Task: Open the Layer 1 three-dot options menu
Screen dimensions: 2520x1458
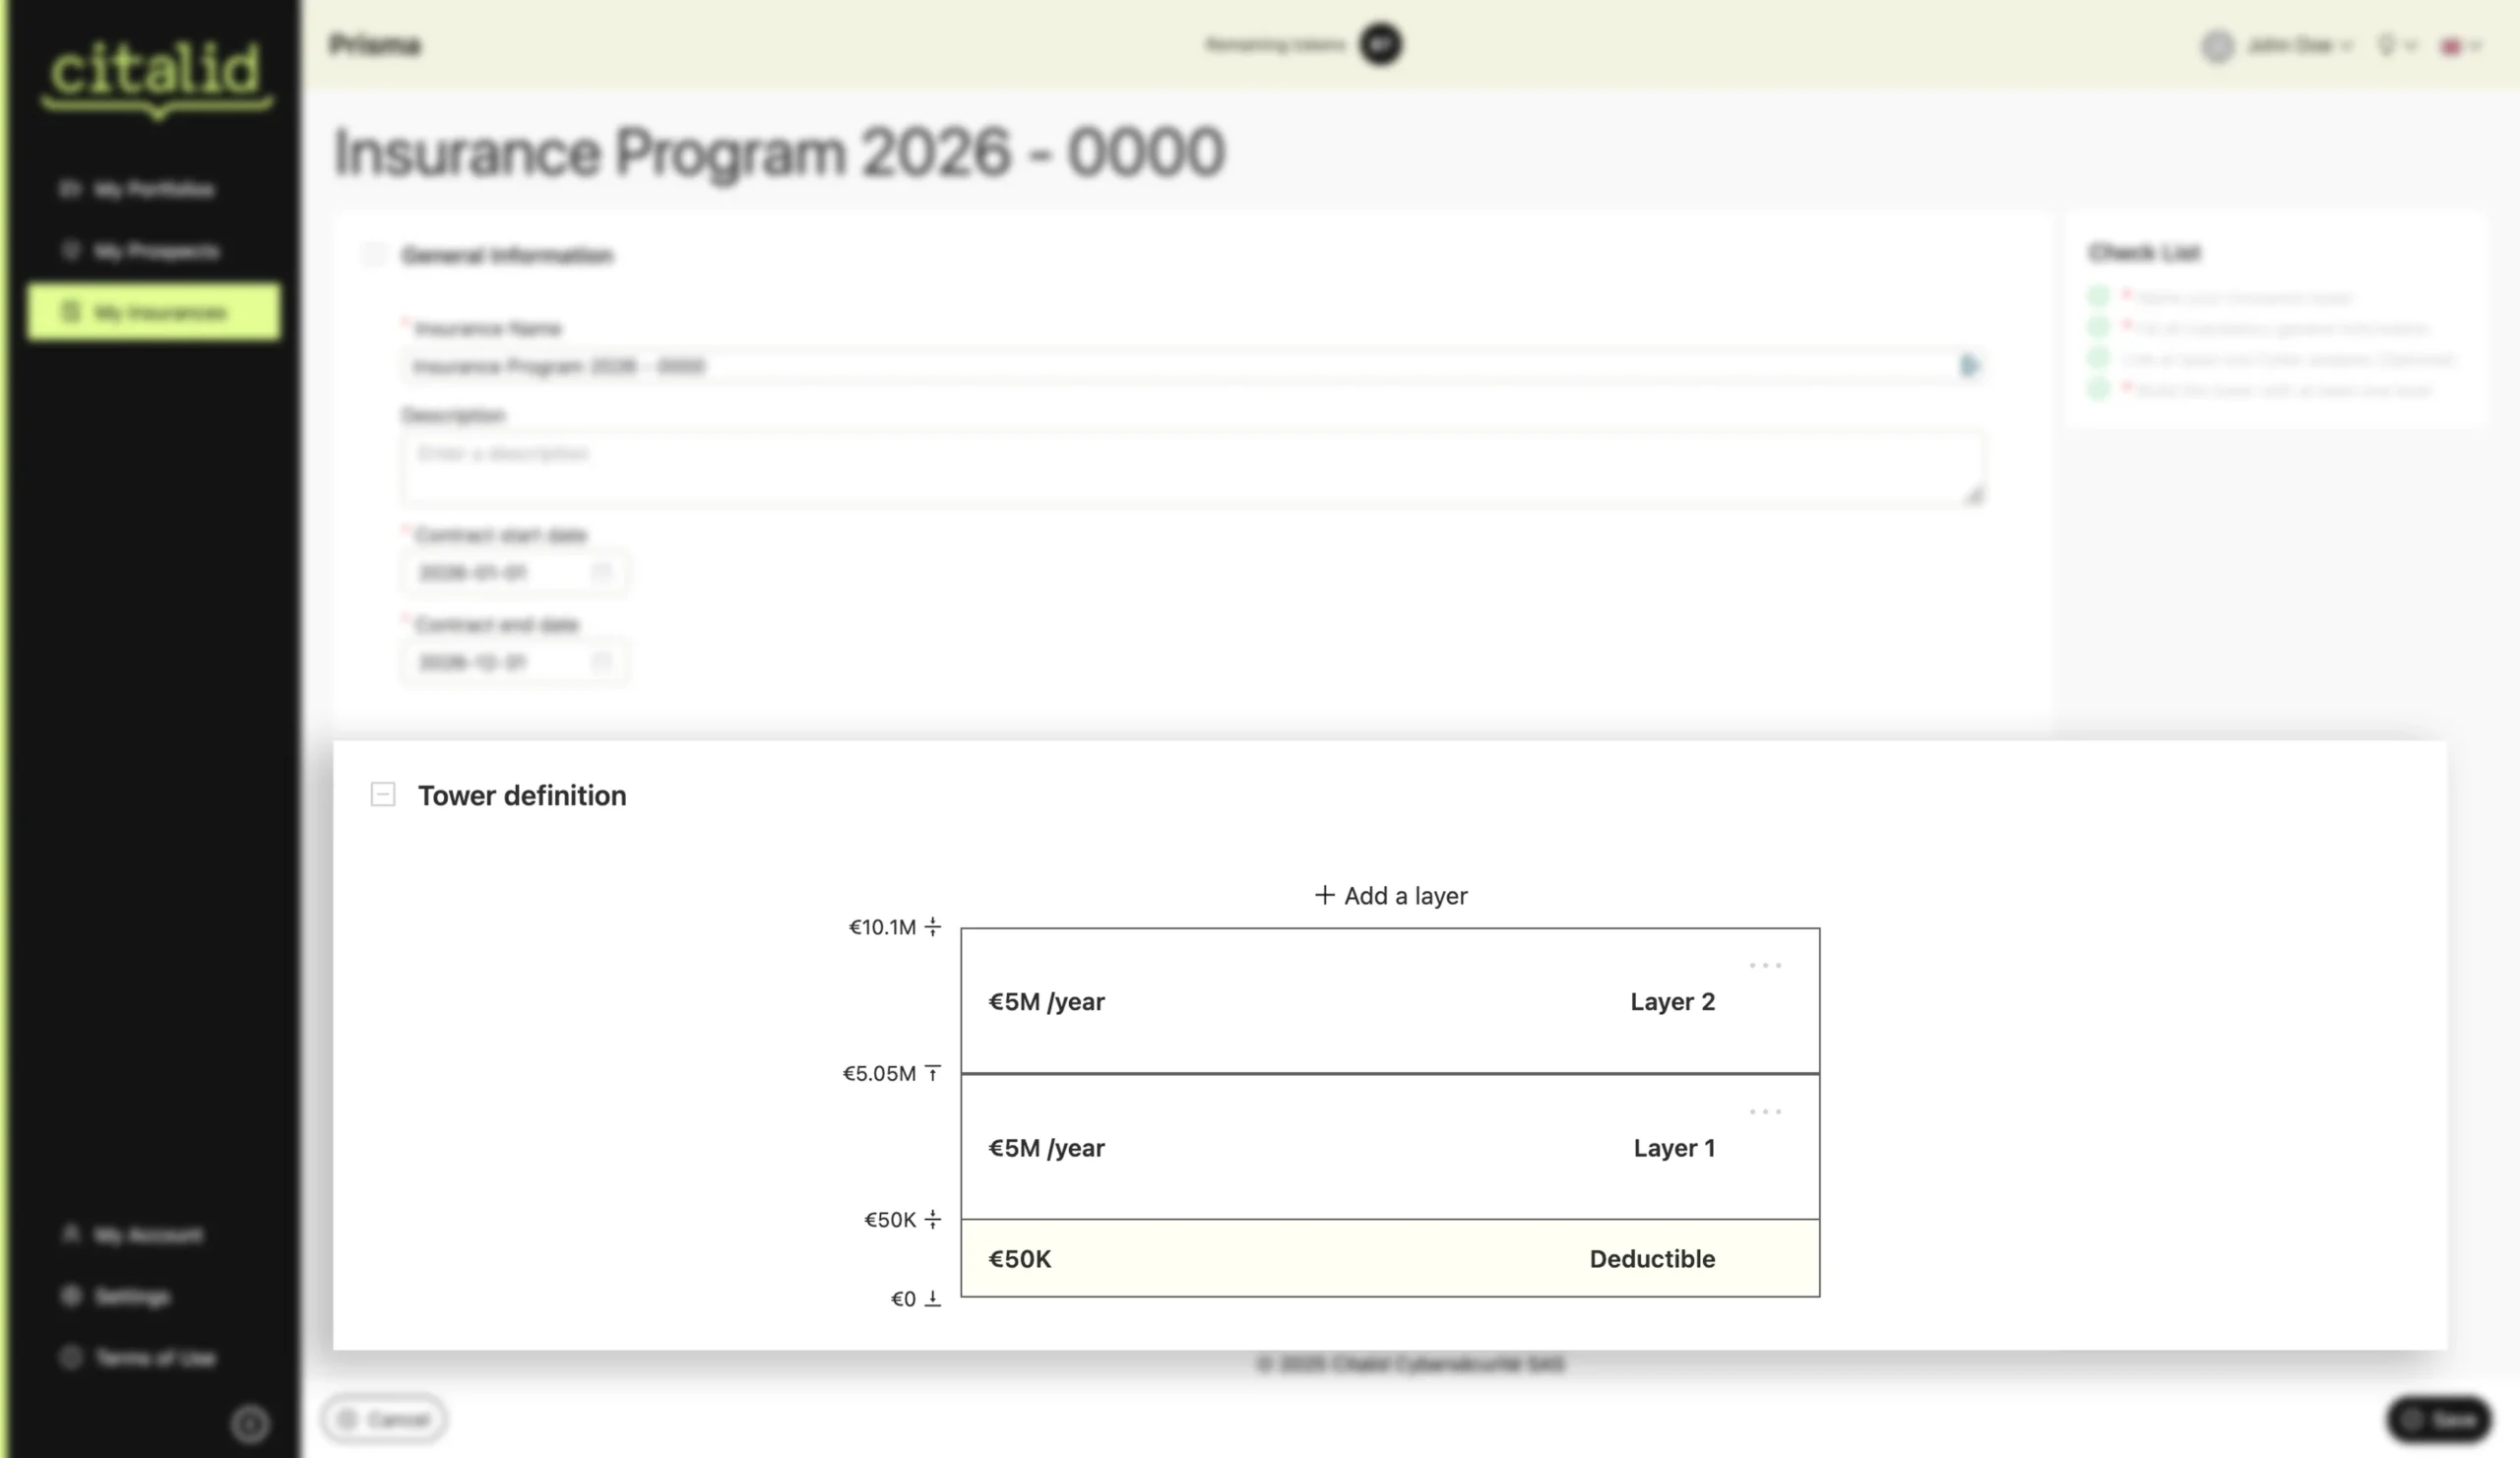Action: [1765, 1112]
